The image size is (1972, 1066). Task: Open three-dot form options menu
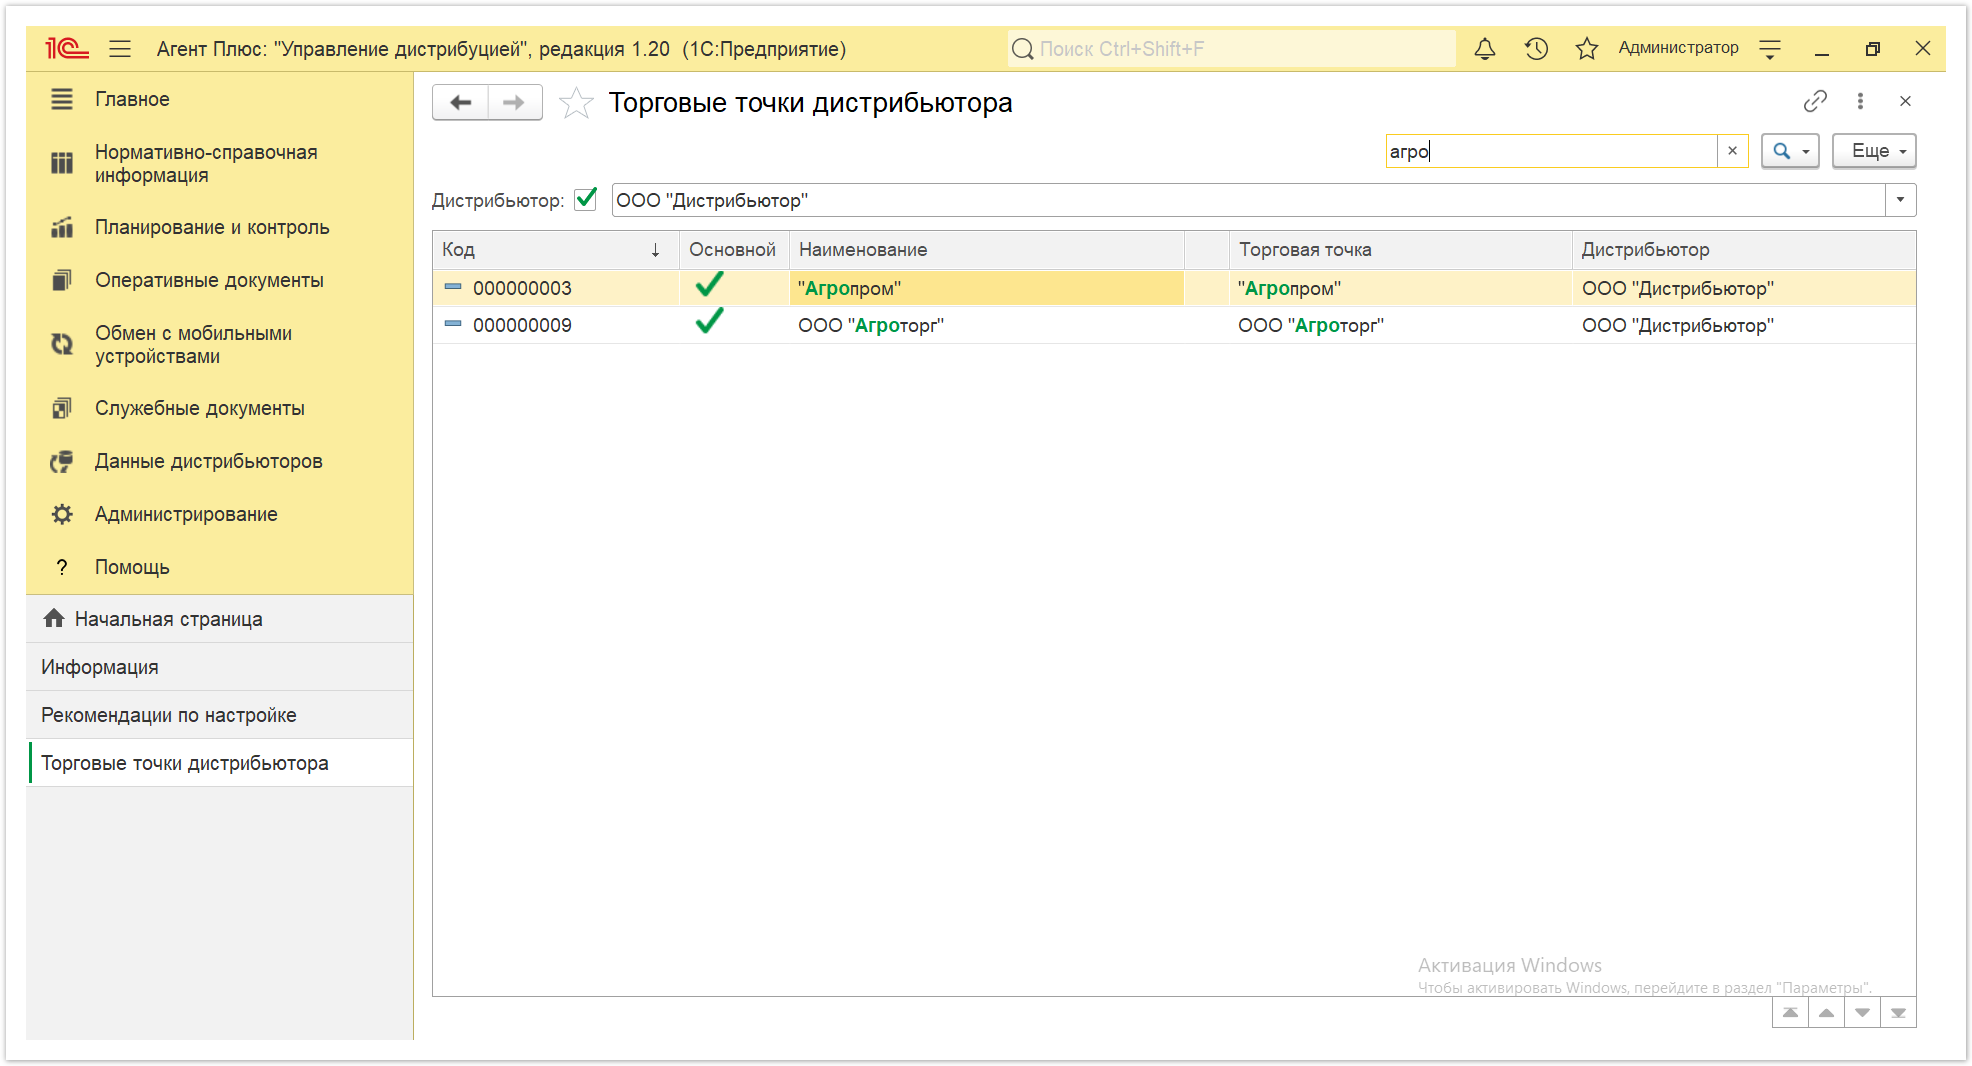click(x=1860, y=101)
